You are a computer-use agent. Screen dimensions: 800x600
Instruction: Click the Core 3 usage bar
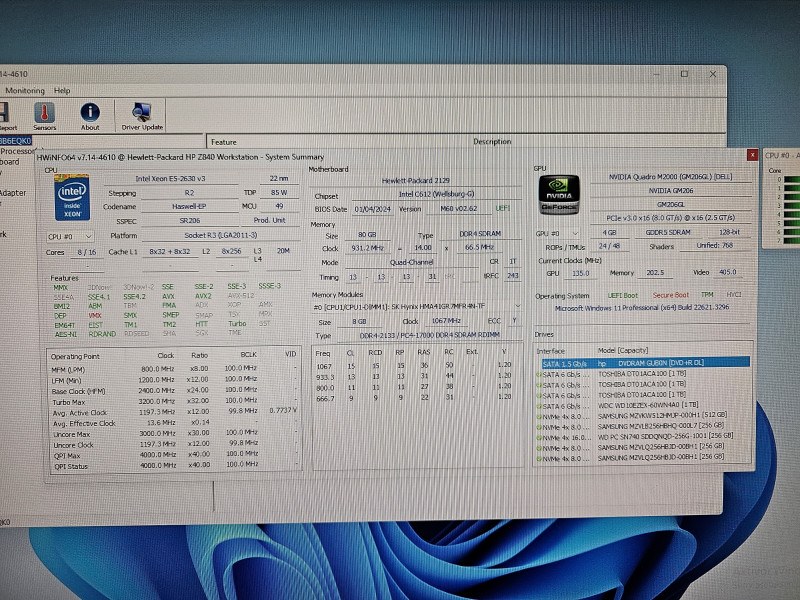click(x=791, y=206)
